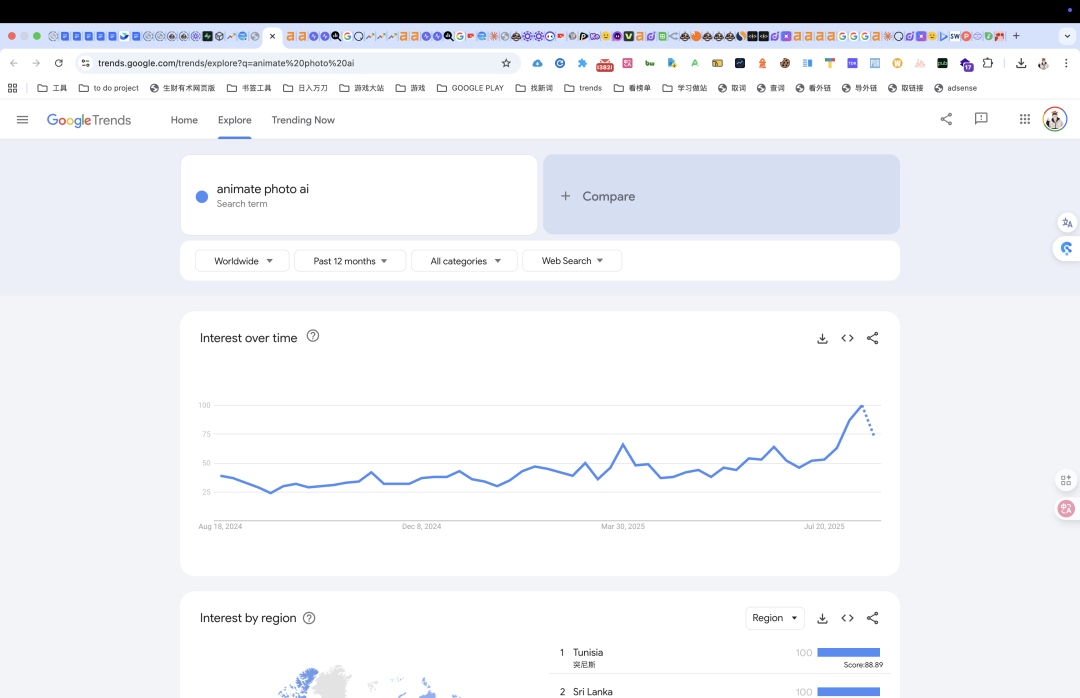Bookmark this page with the star icon

tap(506, 63)
